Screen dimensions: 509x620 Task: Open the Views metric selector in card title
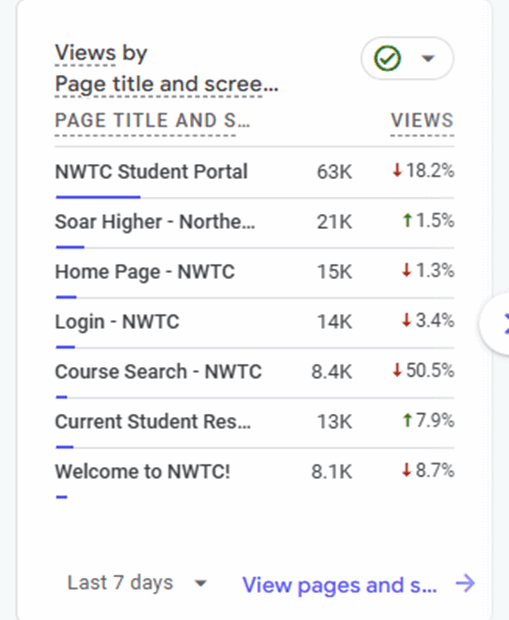85,53
